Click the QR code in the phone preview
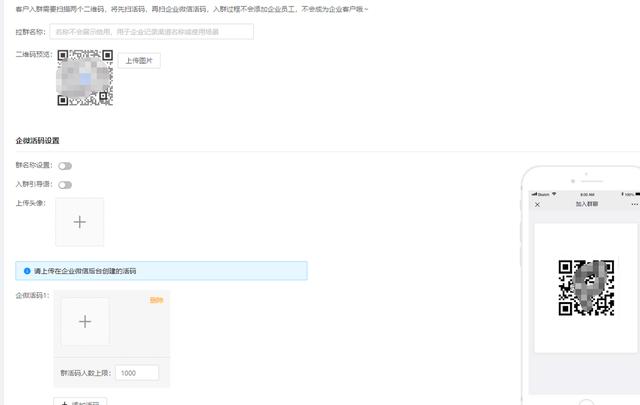This screenshot has width=640, height=405. 586,288
